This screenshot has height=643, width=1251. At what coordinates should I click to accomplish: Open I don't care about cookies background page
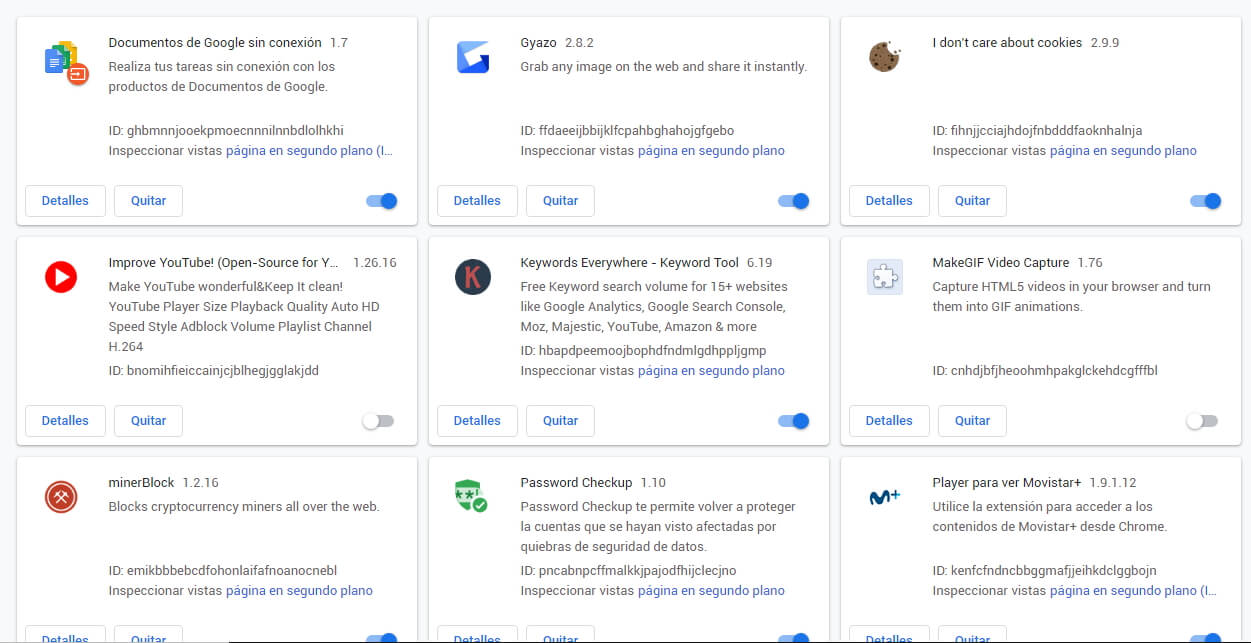click(x=1123, y=151)
